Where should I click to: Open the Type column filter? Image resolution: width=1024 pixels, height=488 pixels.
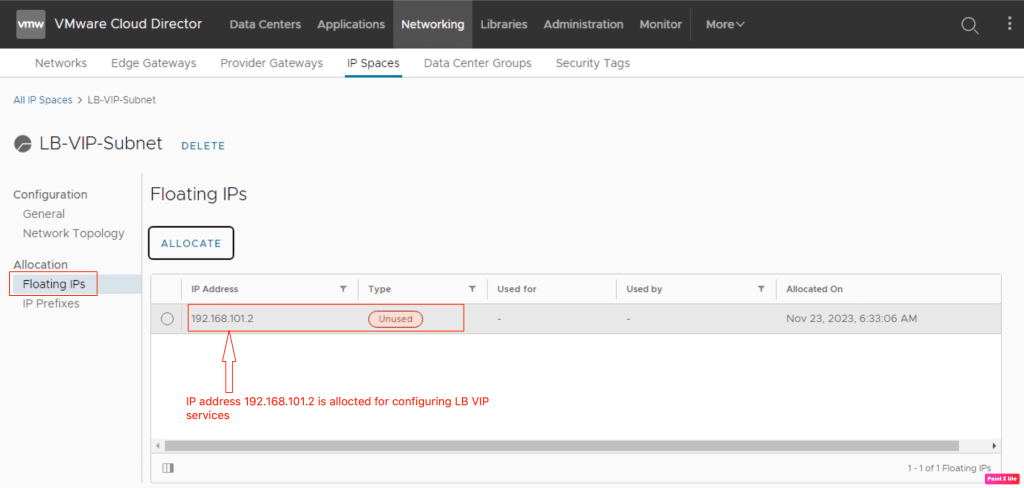(x=472, y=289)
